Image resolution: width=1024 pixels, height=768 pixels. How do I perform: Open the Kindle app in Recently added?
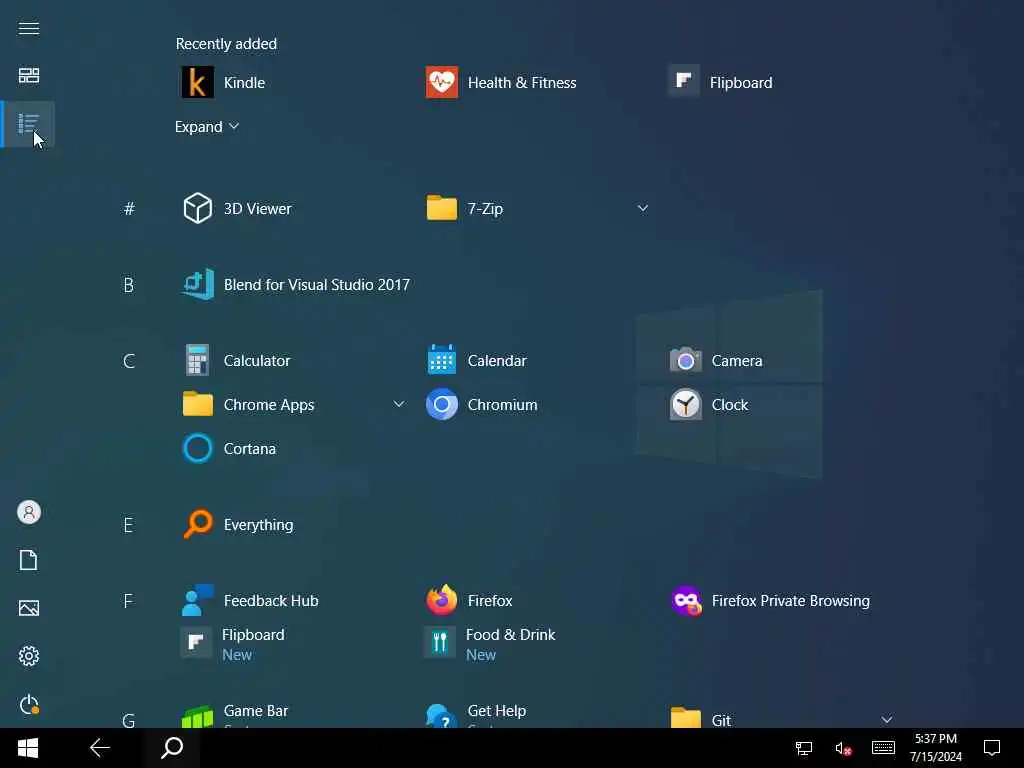pos(223,82)
